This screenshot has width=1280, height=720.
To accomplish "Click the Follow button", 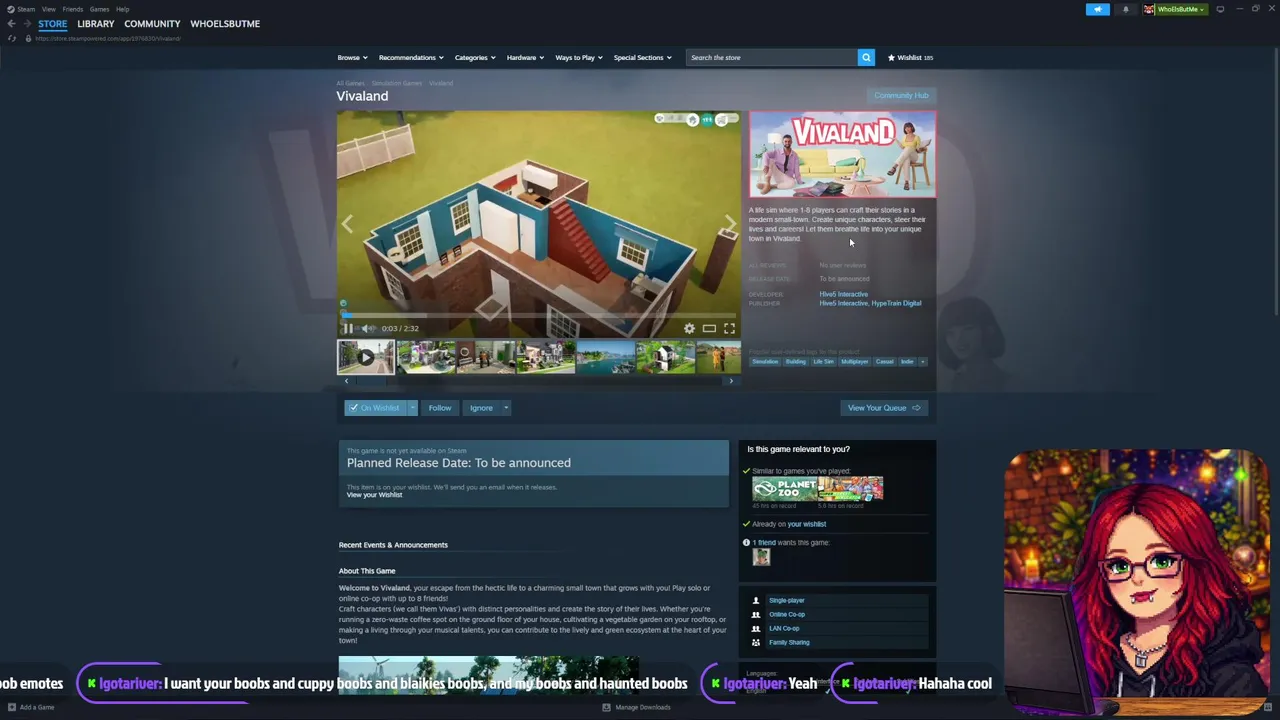I will (440, 408).
